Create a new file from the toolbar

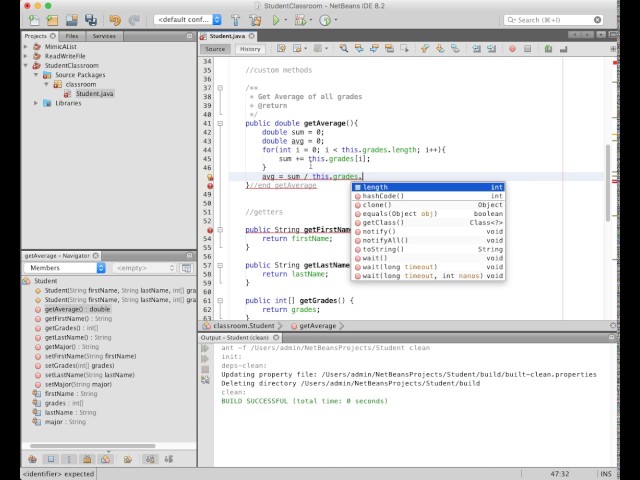(34, 20)
